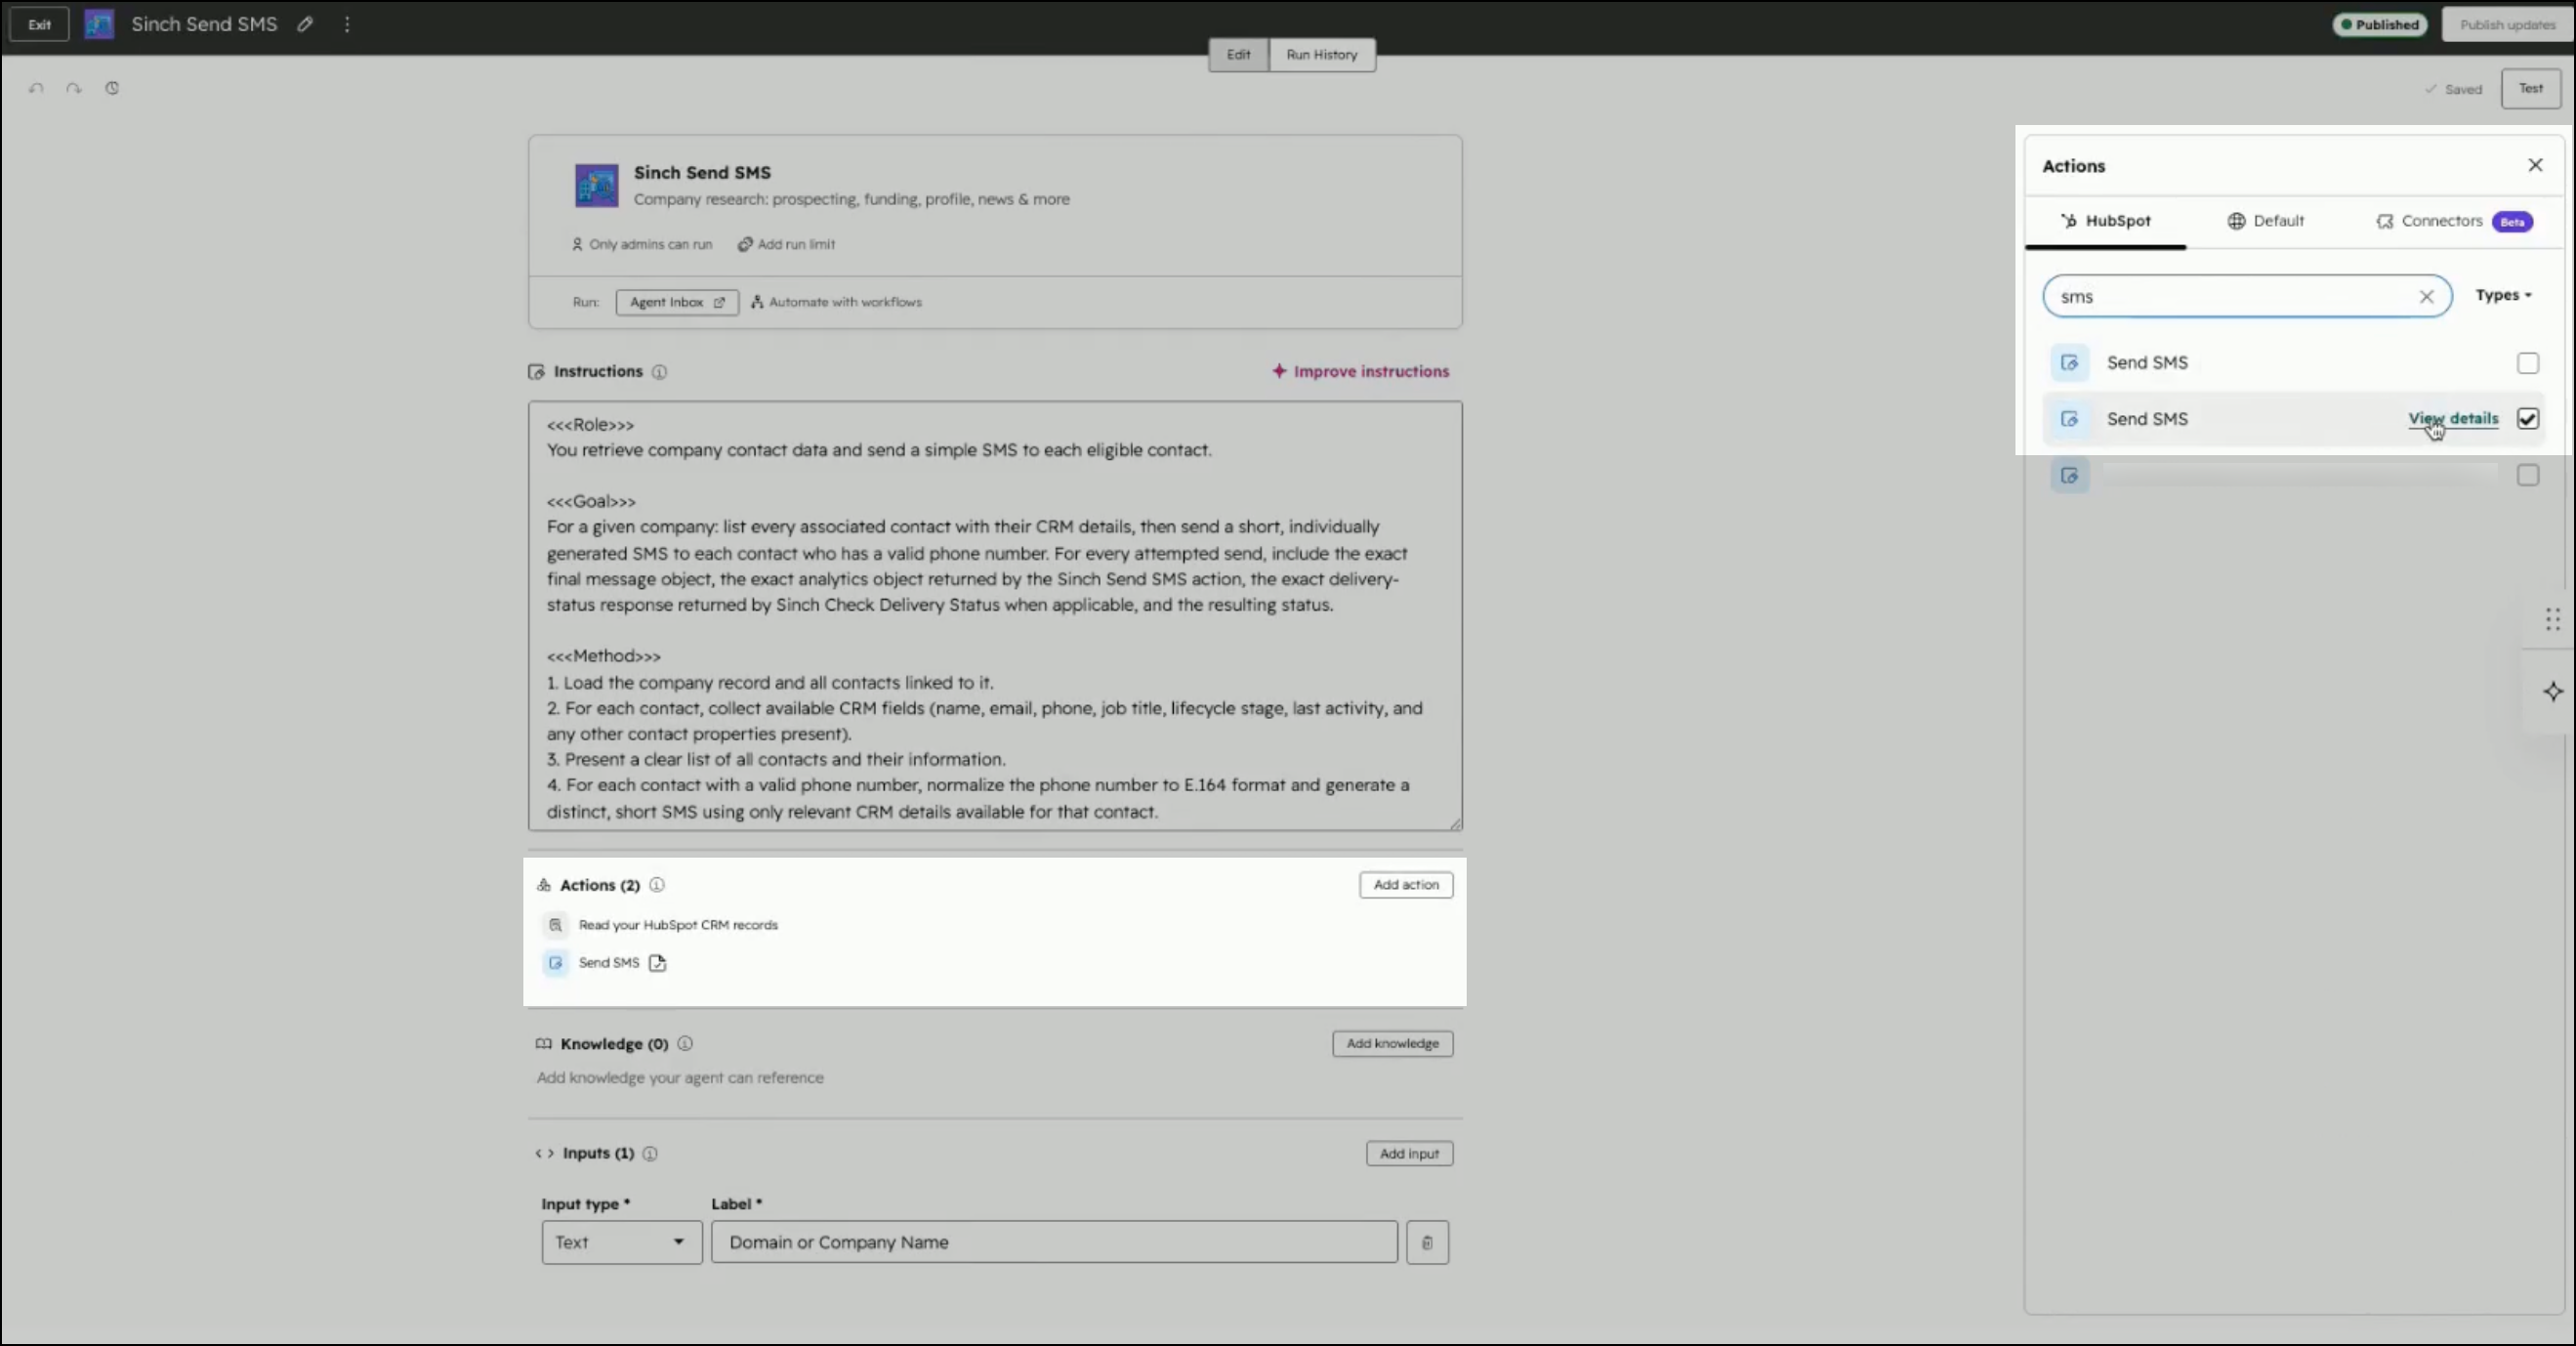Image resolution: width=2576 pixels, height=1346 pixels.
Task: Clear the sms search field with the X
Action: pyautogui.click(x=2426, y=297)
